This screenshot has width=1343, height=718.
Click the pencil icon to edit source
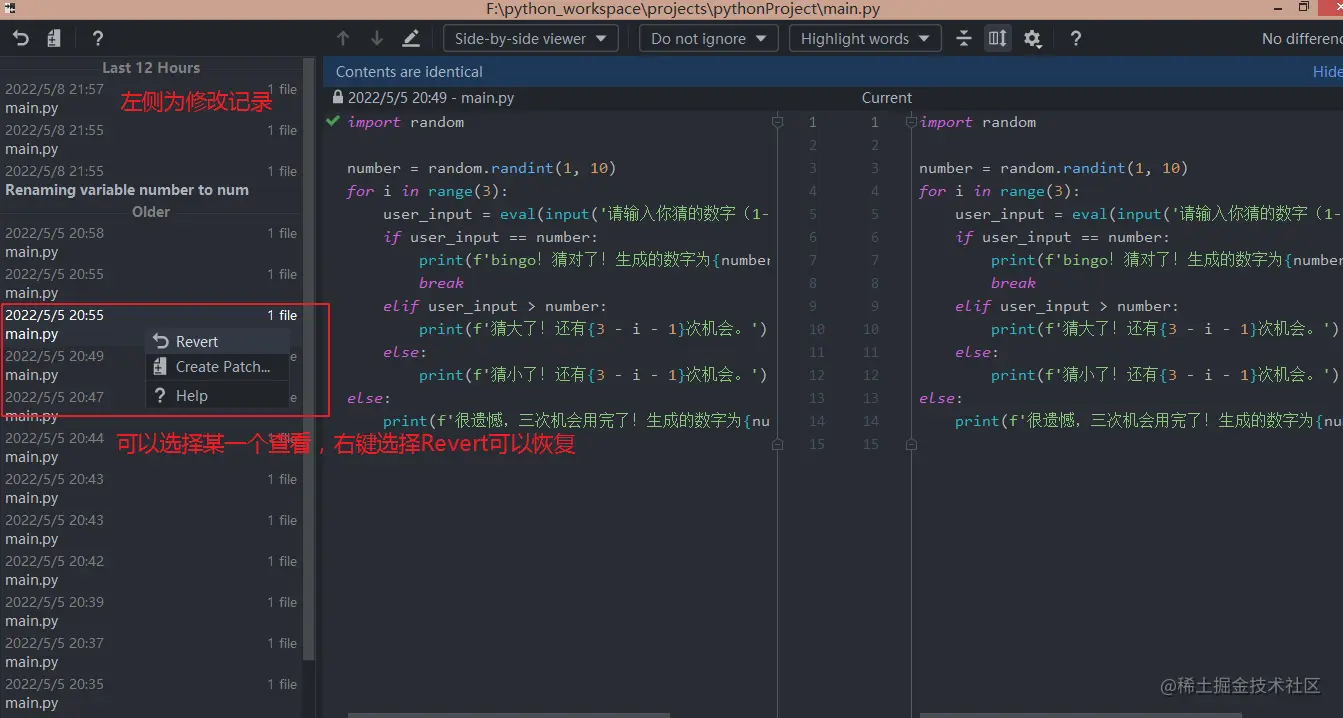(411, 38)
